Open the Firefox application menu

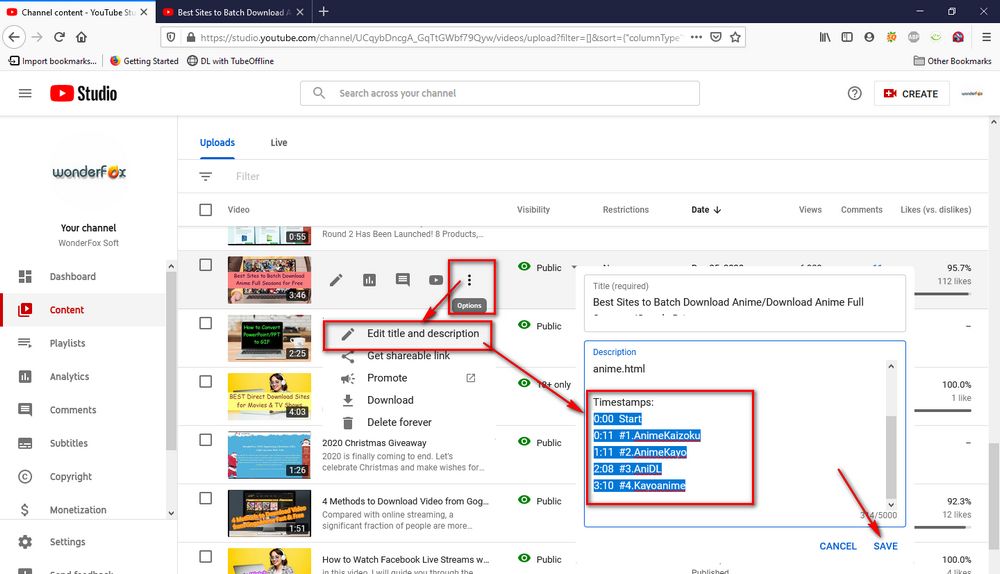986,37
